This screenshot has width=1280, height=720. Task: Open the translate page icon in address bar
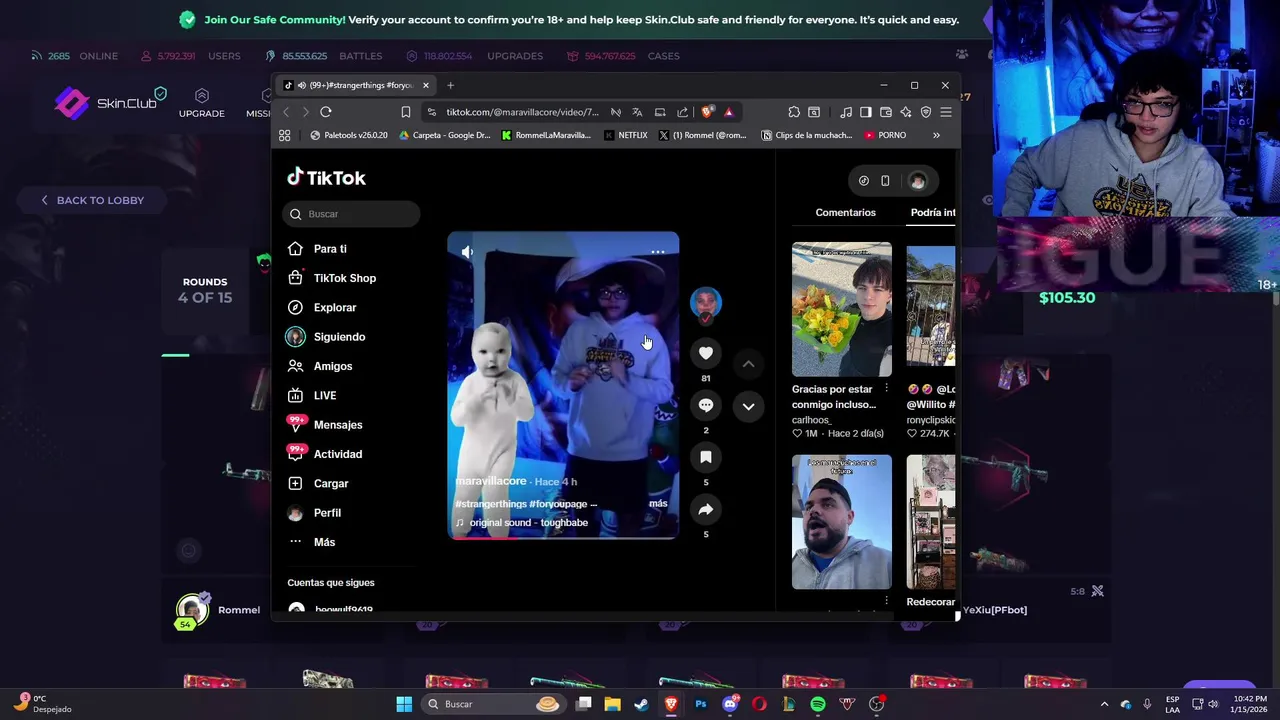[x=637, y=112]
